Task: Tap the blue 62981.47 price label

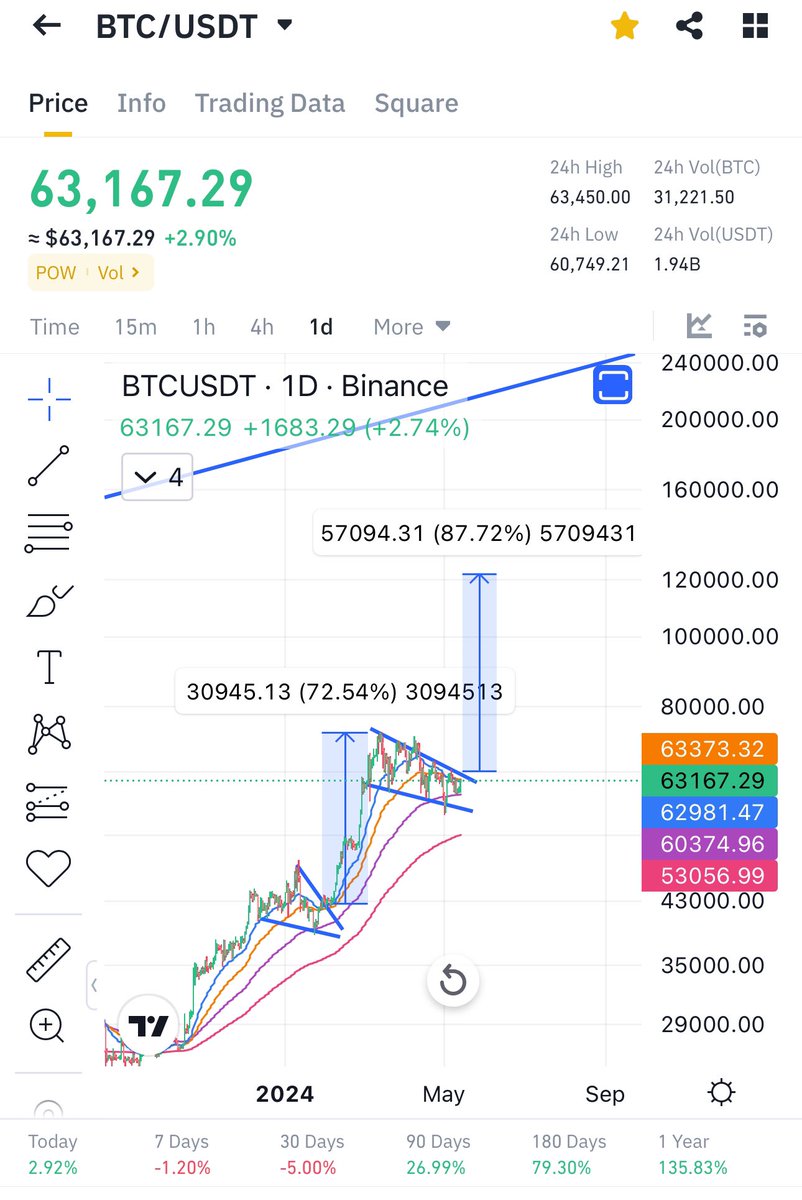Action: (x=711, y=813)
